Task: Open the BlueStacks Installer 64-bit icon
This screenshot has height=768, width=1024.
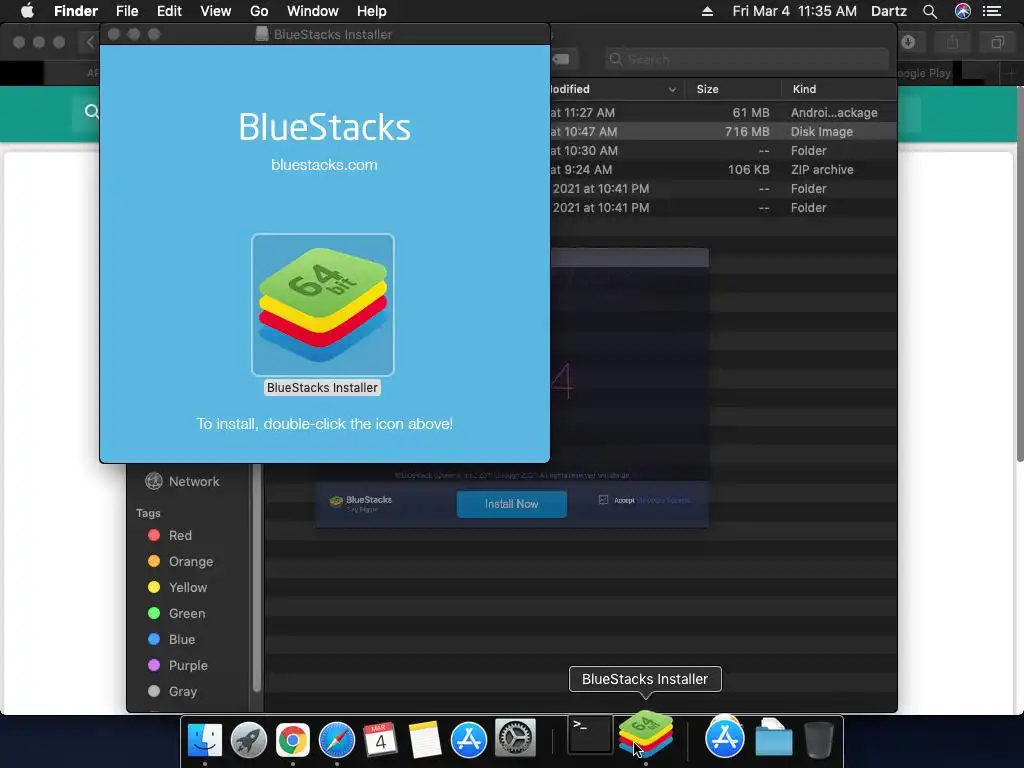Action: pos(323,304)
